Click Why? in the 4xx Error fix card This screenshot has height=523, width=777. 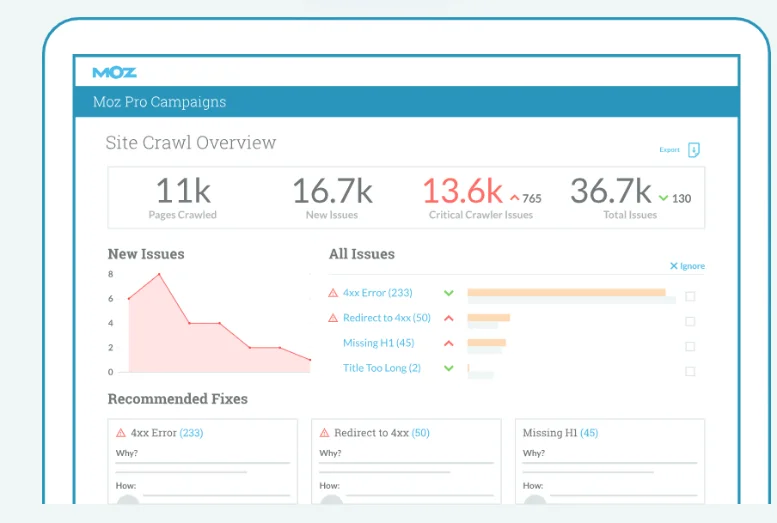click(x=127, y=453)
